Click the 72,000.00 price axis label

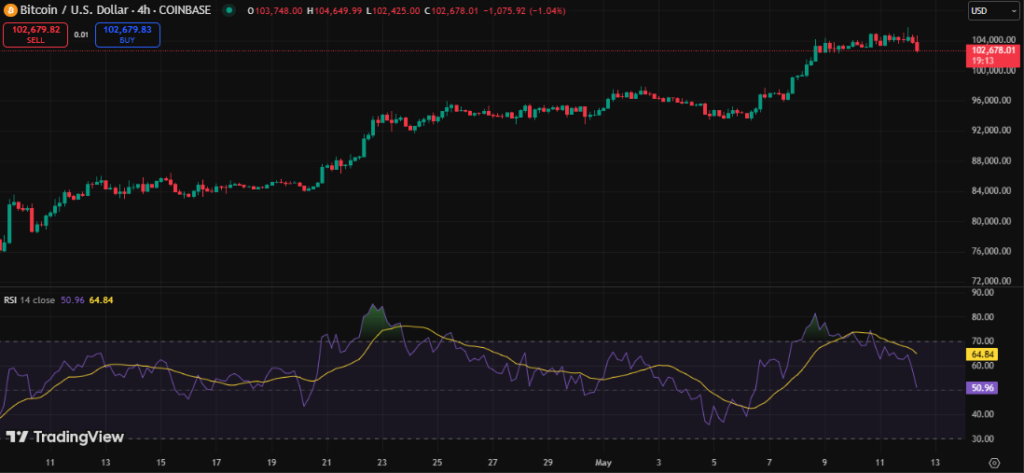(x=992, y=281)
